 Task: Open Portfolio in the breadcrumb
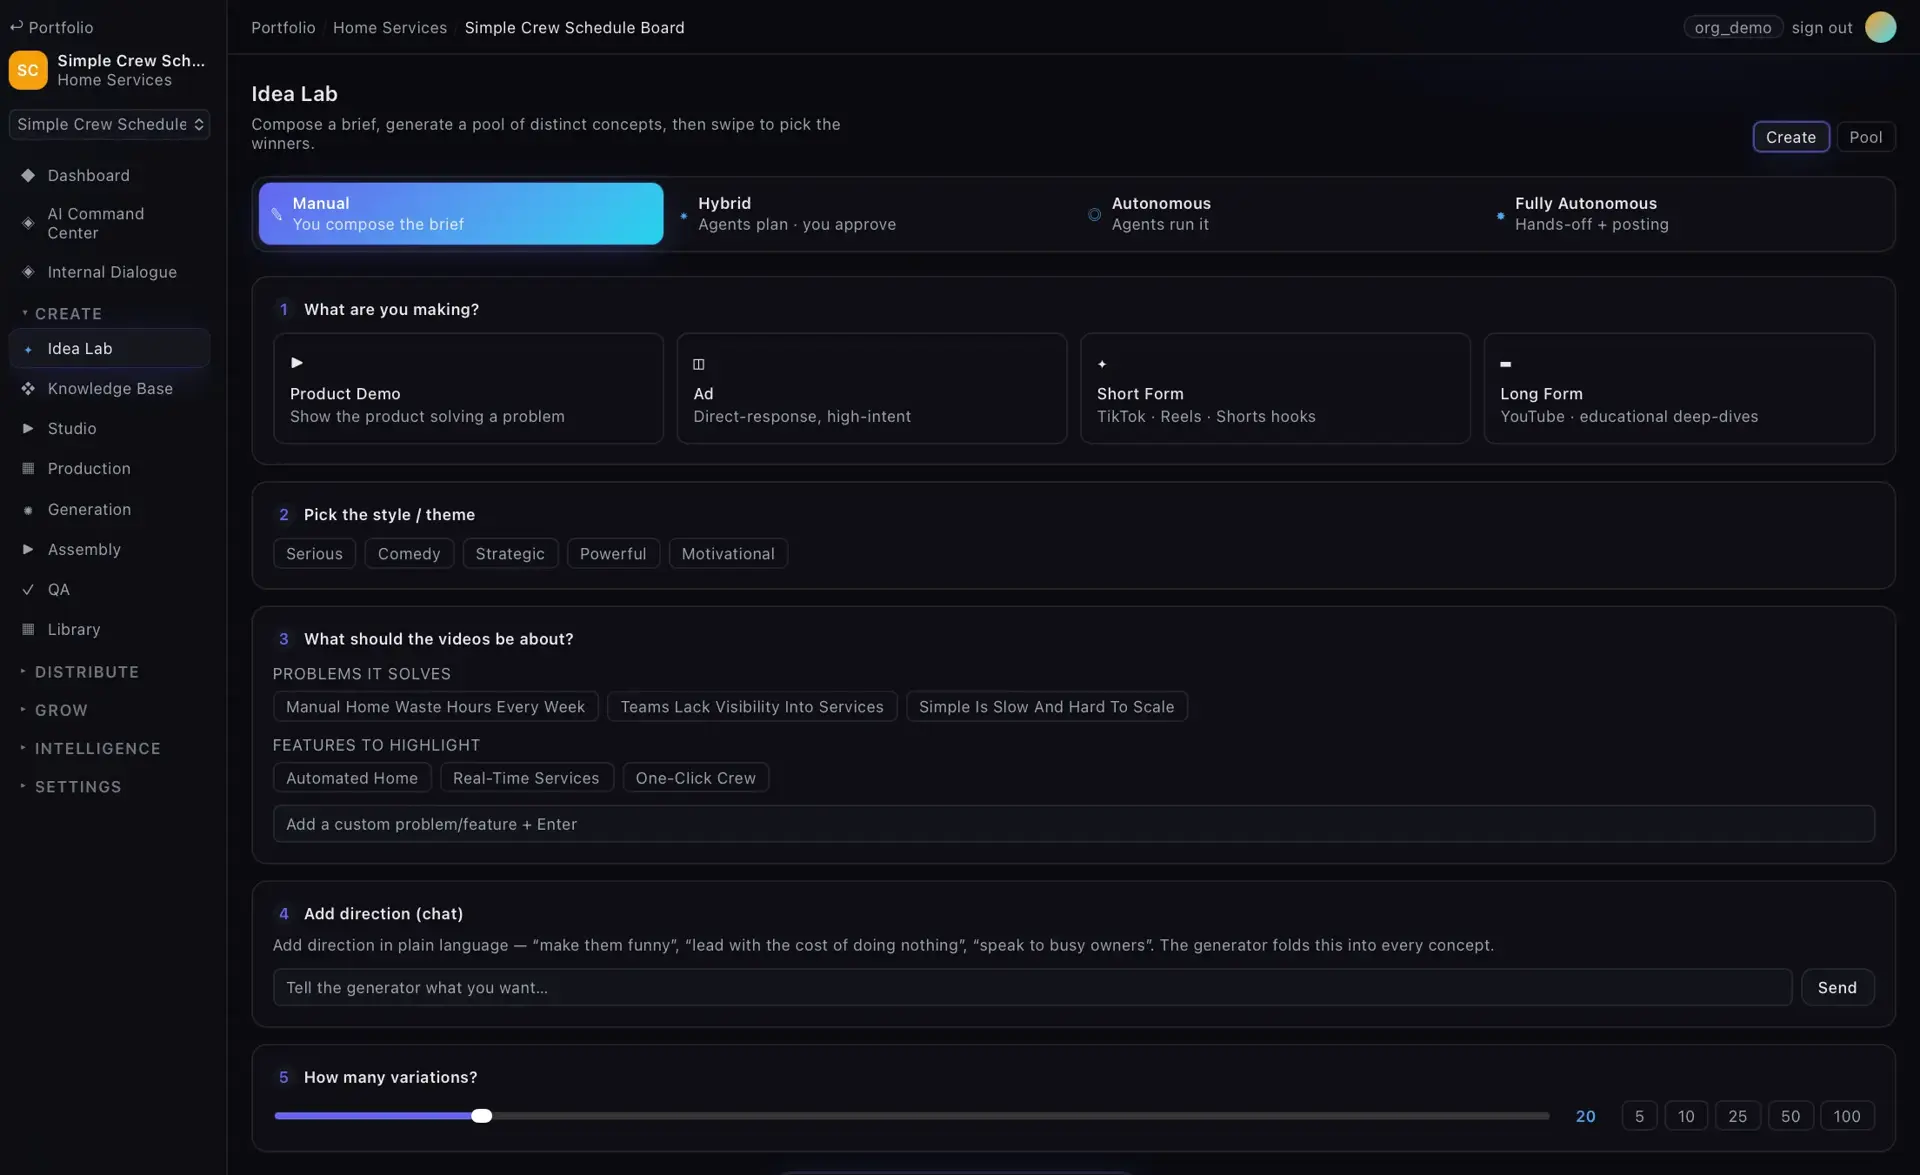[x=283, y=28]
